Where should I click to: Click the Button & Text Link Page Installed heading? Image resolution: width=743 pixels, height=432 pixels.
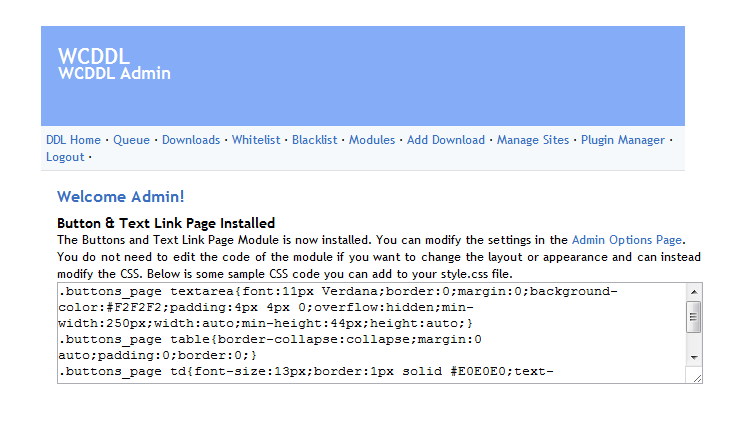166,223
